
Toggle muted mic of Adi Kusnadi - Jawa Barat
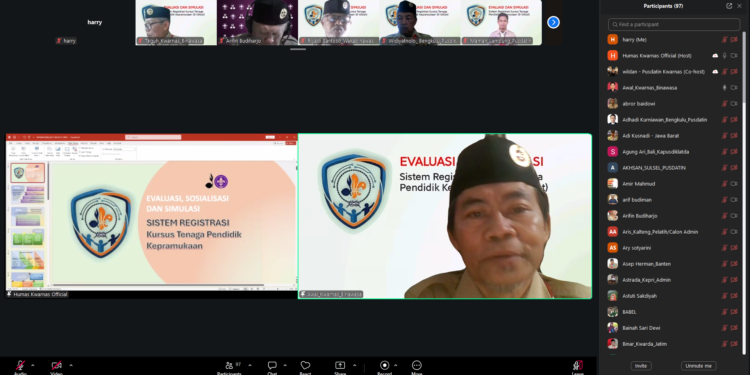pos(725,136)
